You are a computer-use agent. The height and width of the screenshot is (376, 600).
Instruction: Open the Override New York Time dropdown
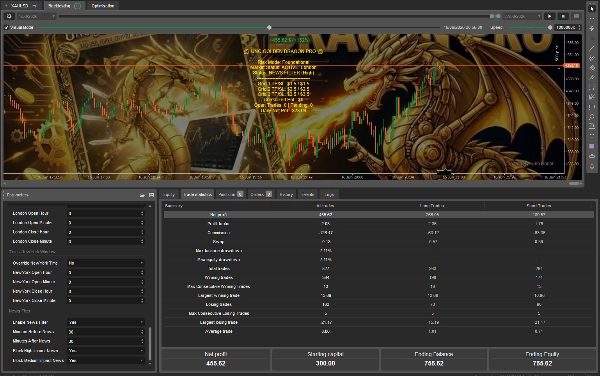point(106,263)
